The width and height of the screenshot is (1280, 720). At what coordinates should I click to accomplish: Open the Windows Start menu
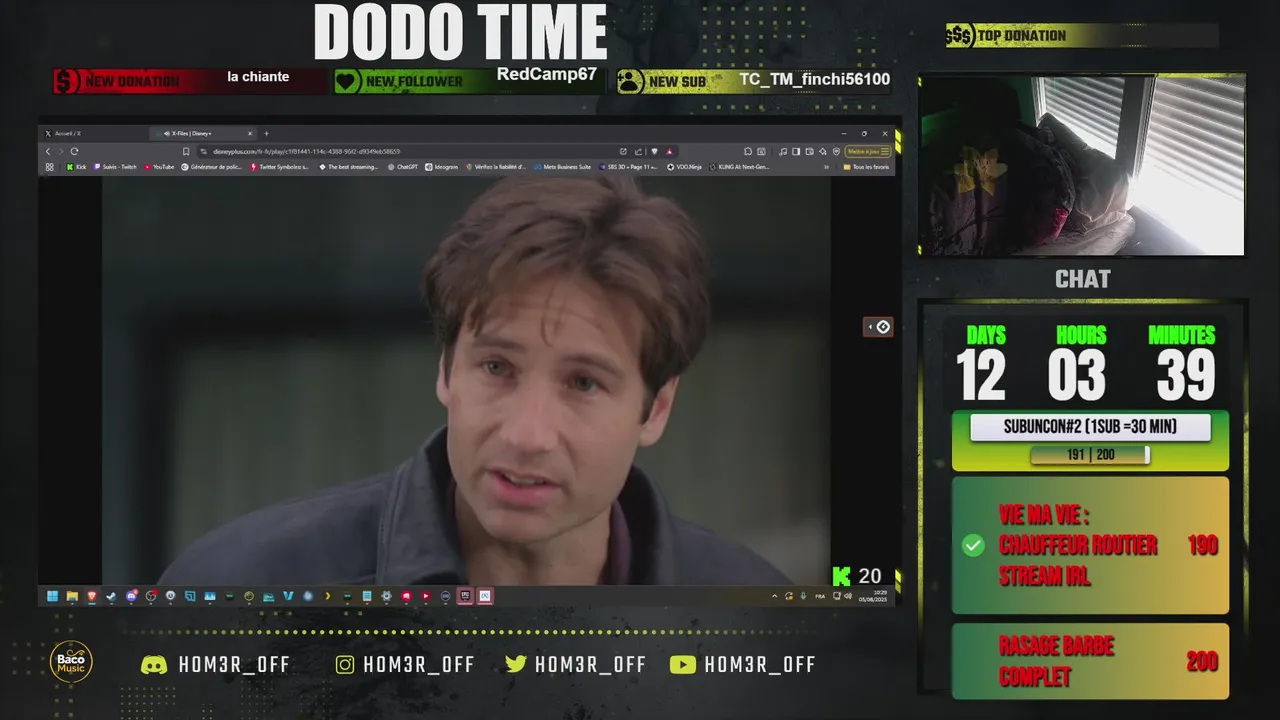53,596
